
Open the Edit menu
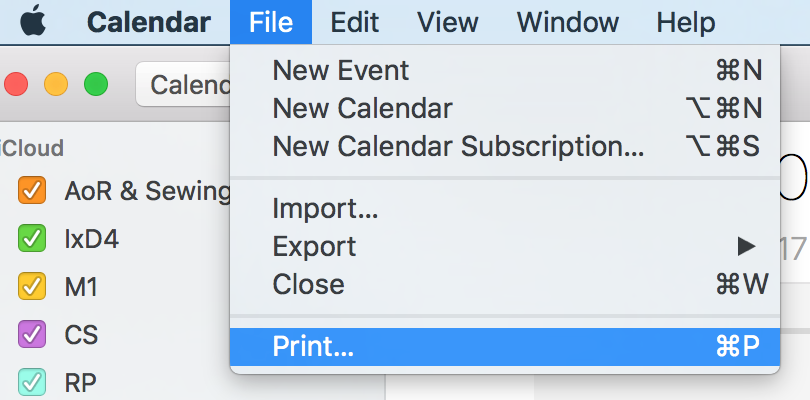click(x=354, y=21)
